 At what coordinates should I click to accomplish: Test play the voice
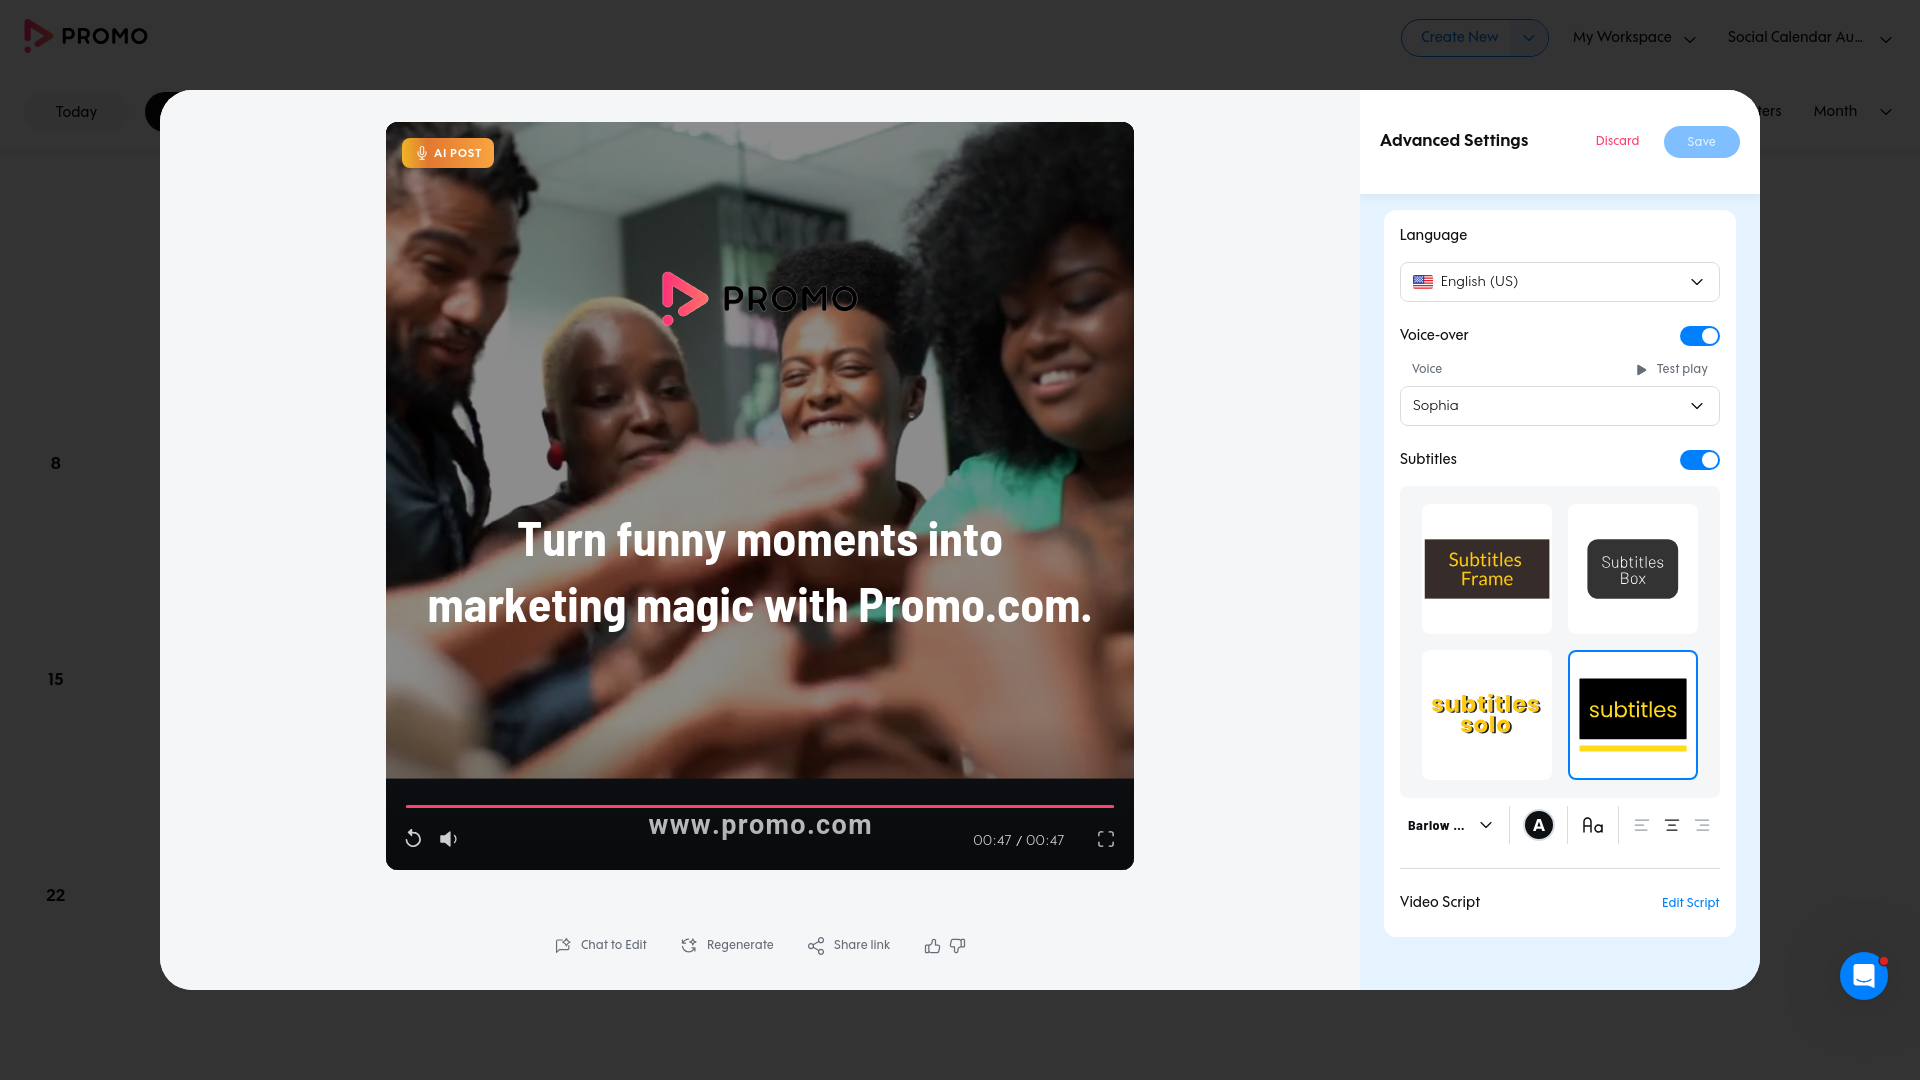click(x=1672, y=369)
